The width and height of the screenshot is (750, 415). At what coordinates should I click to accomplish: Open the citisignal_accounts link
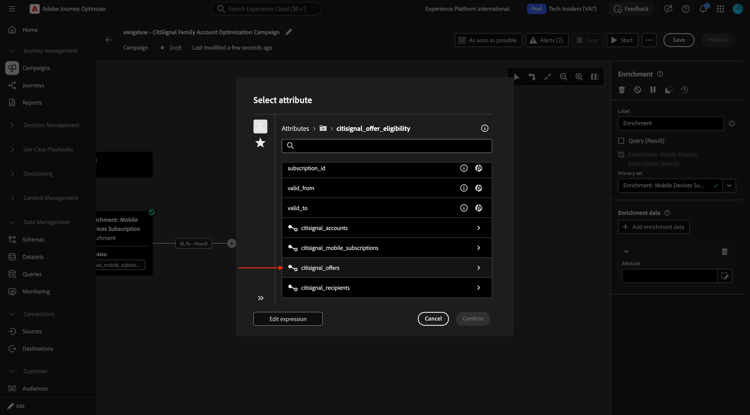[x=386, y=228]
